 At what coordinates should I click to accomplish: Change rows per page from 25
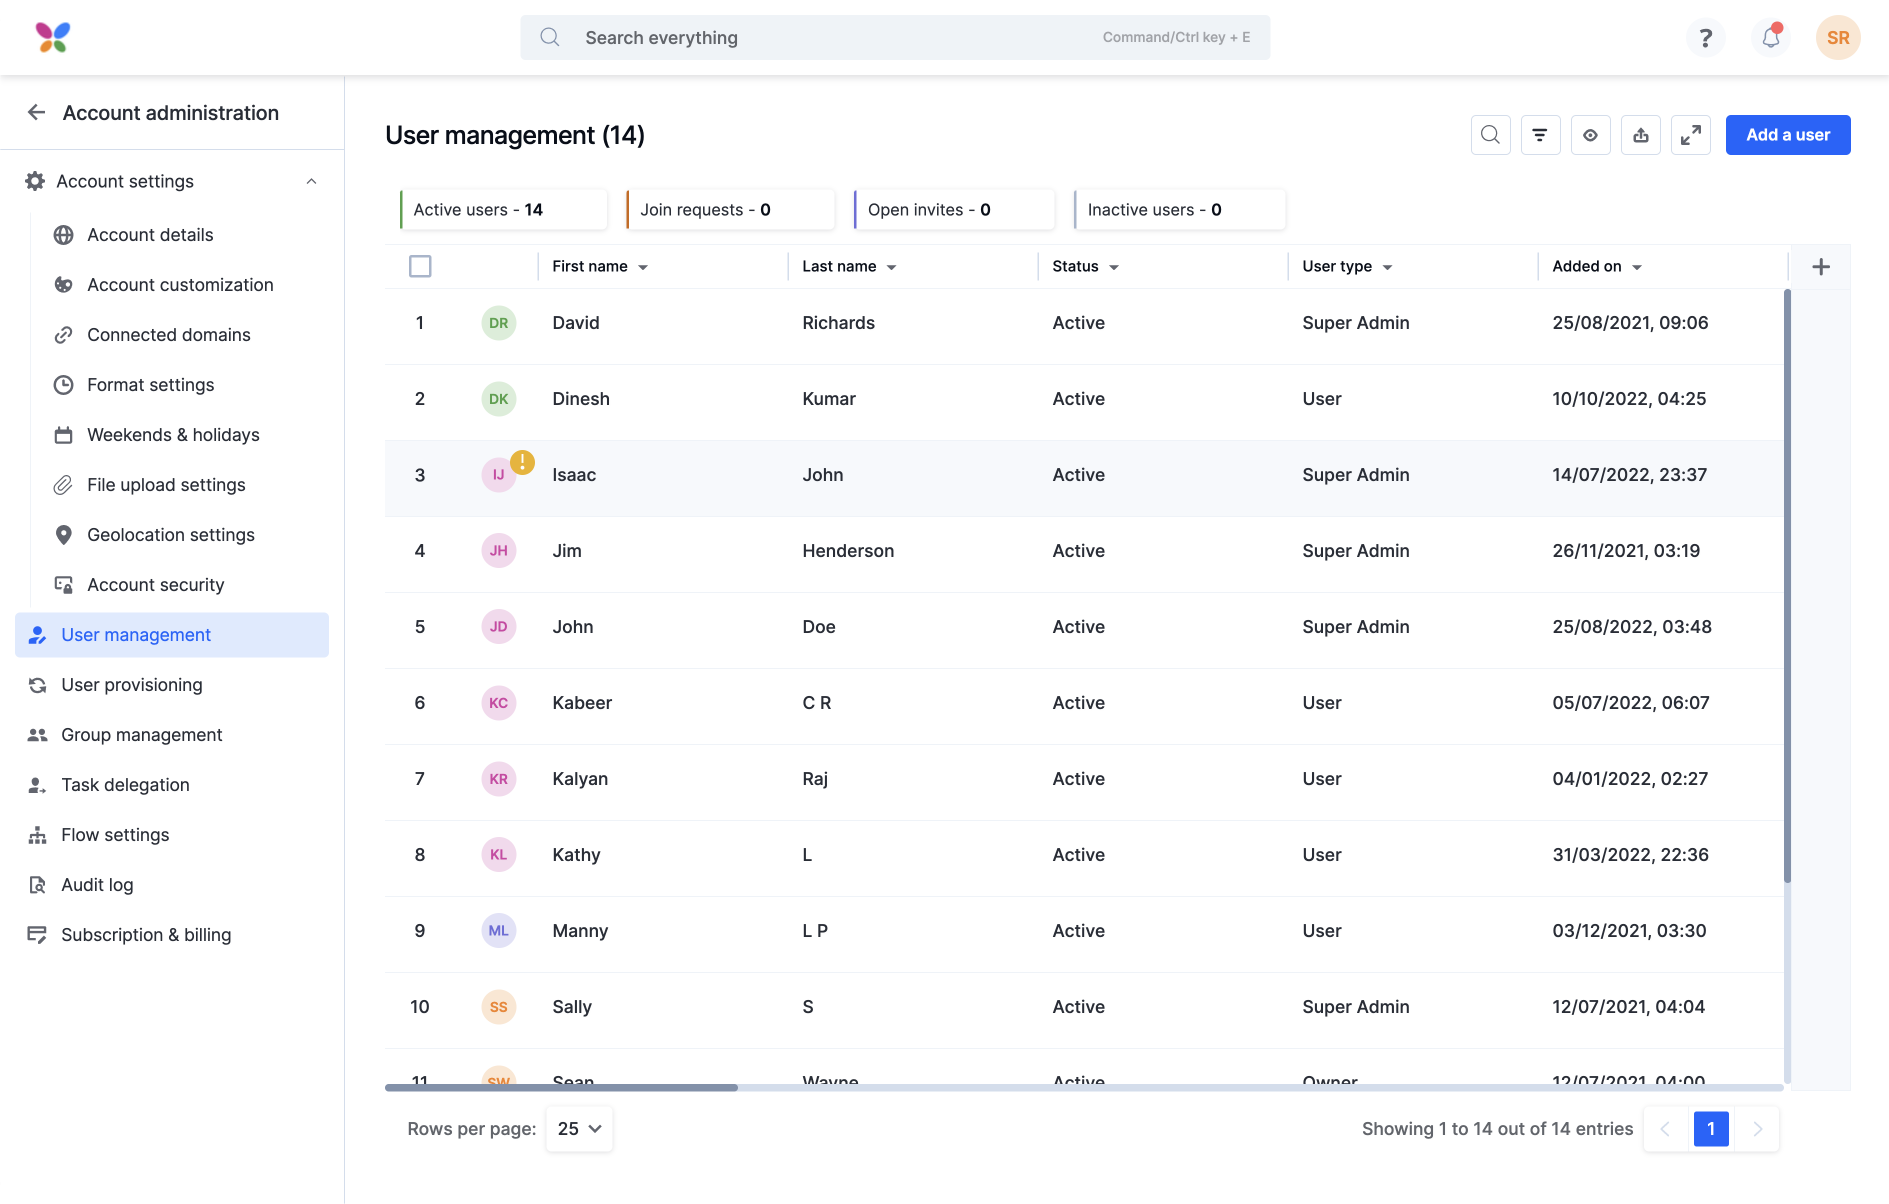[579, 1128]
